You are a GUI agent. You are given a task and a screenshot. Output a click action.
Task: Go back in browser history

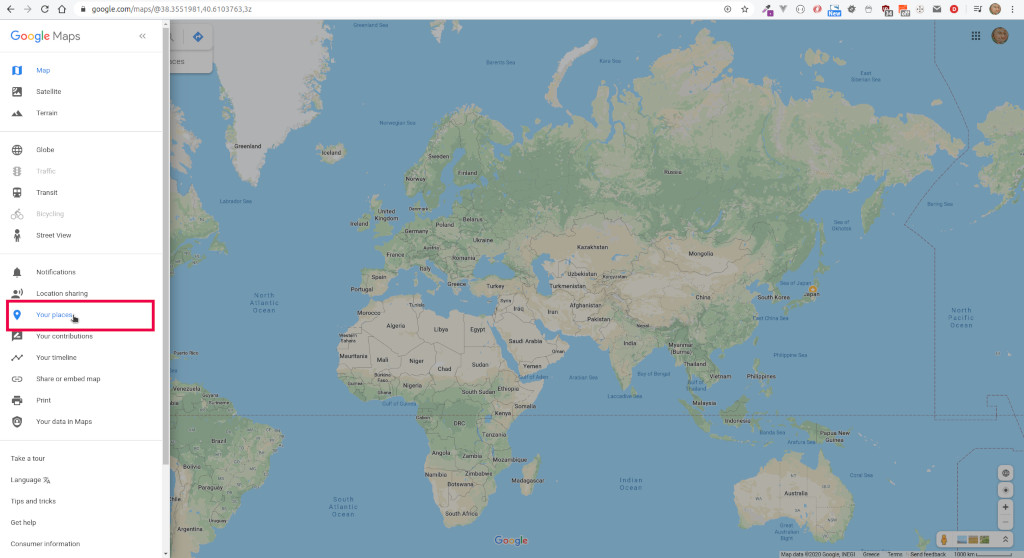pyautogui.click(x=10, y=9)
